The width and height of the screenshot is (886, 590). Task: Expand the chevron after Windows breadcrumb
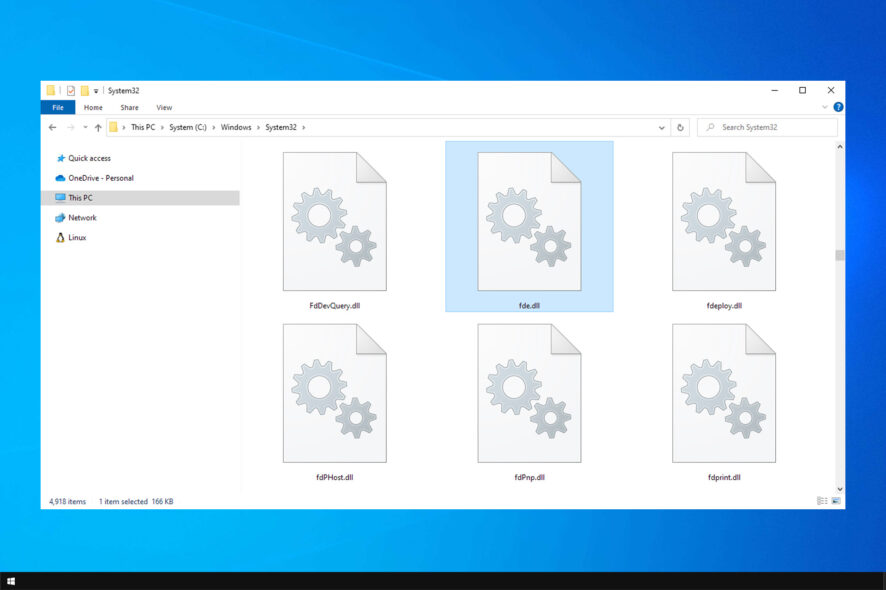(258, 128)
